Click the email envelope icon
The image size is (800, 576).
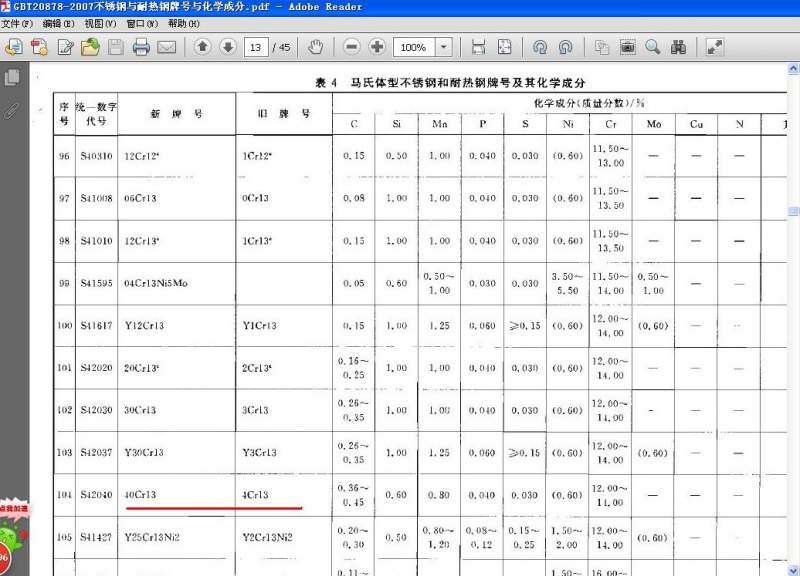[x=167, y=47]
